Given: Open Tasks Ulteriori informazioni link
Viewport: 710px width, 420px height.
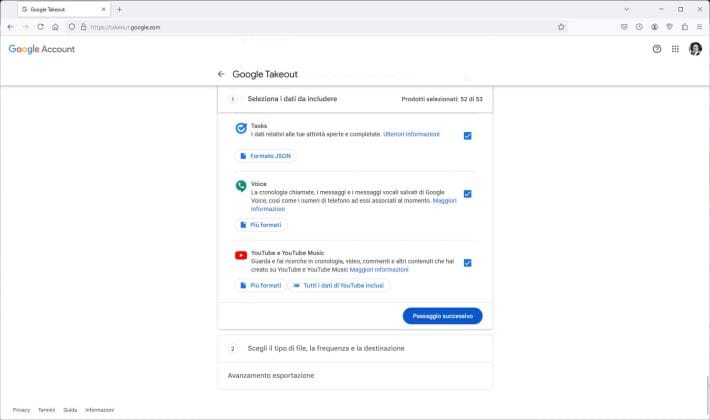Looking at the screenshot, I should pos(411,134).
